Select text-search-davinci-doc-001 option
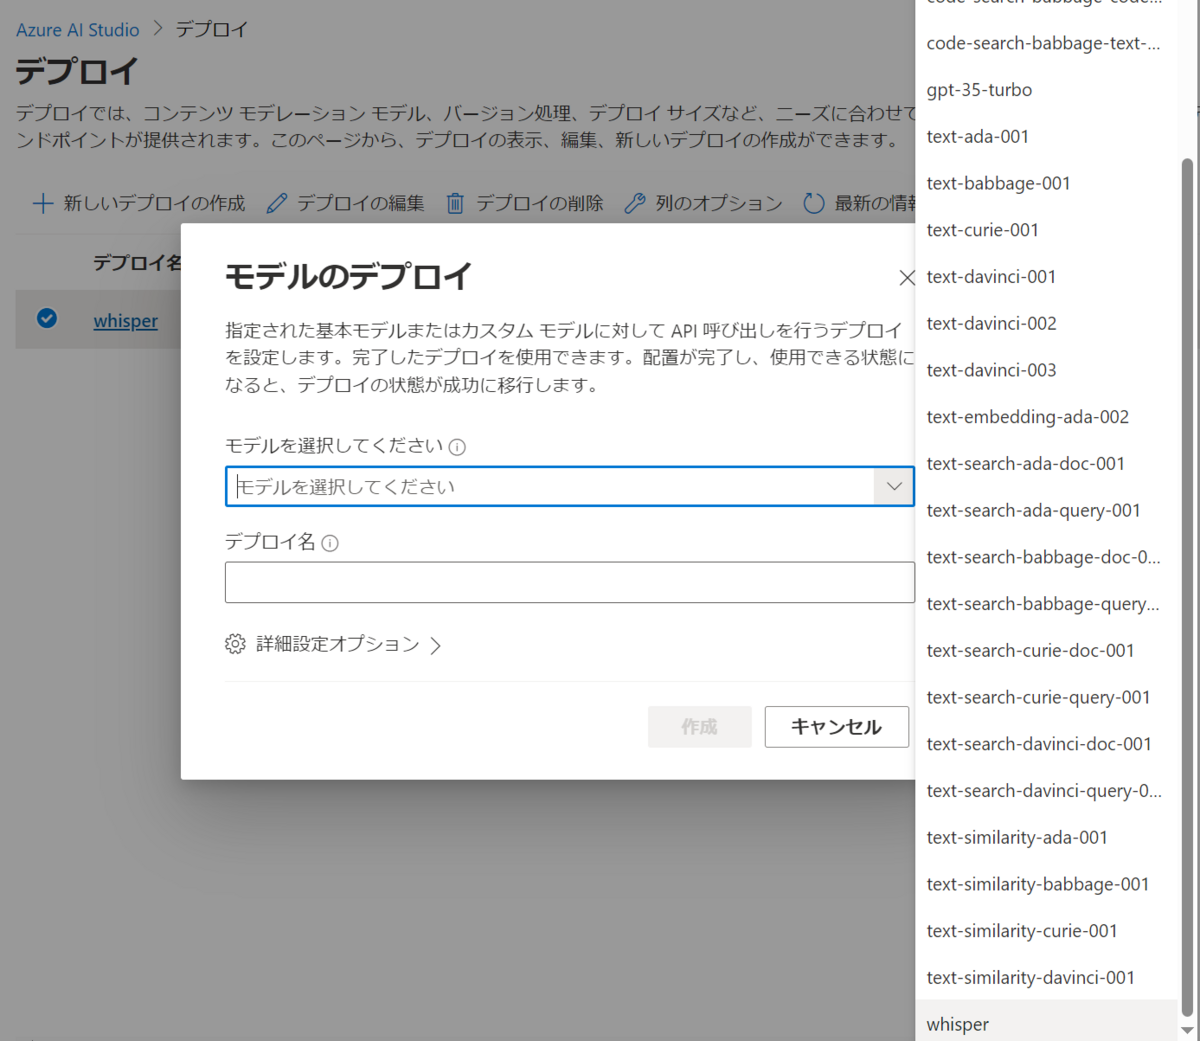This screenshot has width=1200, height=1041. coord(1046,744)
